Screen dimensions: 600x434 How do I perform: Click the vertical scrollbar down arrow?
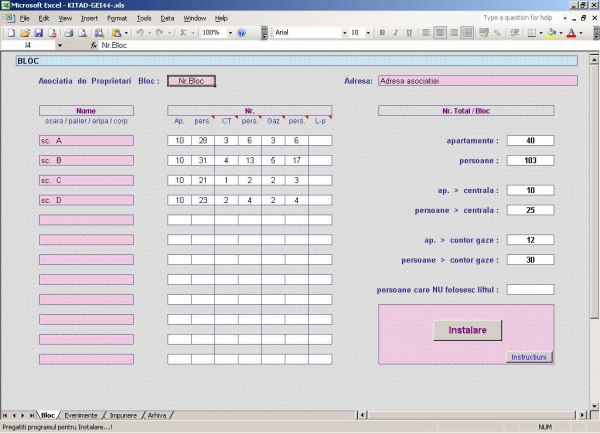pyautogui.click(x=594, y=406)
